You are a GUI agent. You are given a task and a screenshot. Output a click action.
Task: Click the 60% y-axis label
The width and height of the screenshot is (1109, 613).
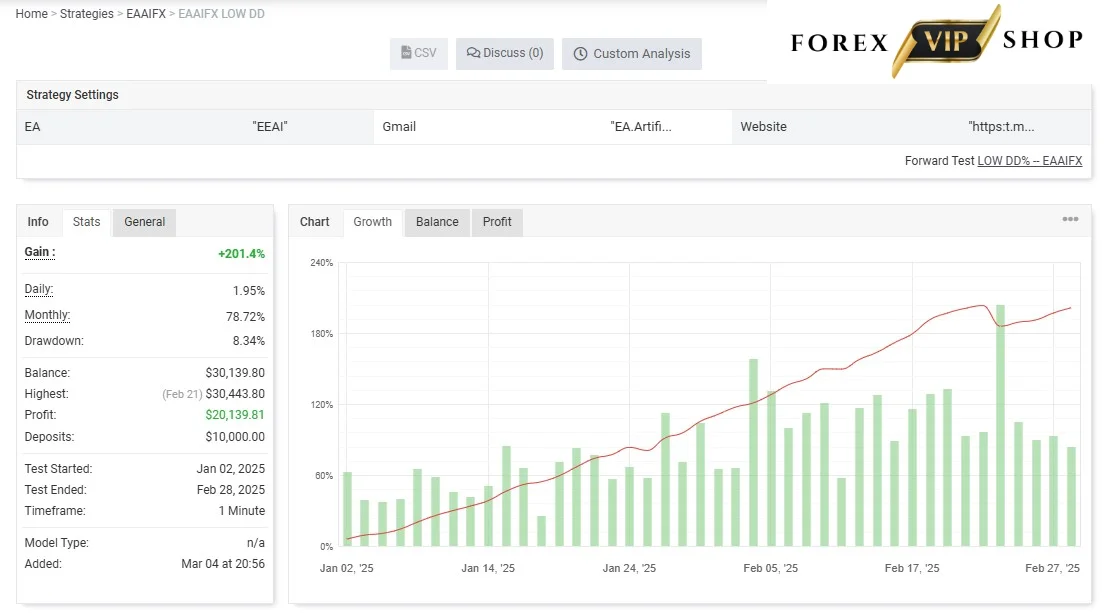(x=324, y=476)
